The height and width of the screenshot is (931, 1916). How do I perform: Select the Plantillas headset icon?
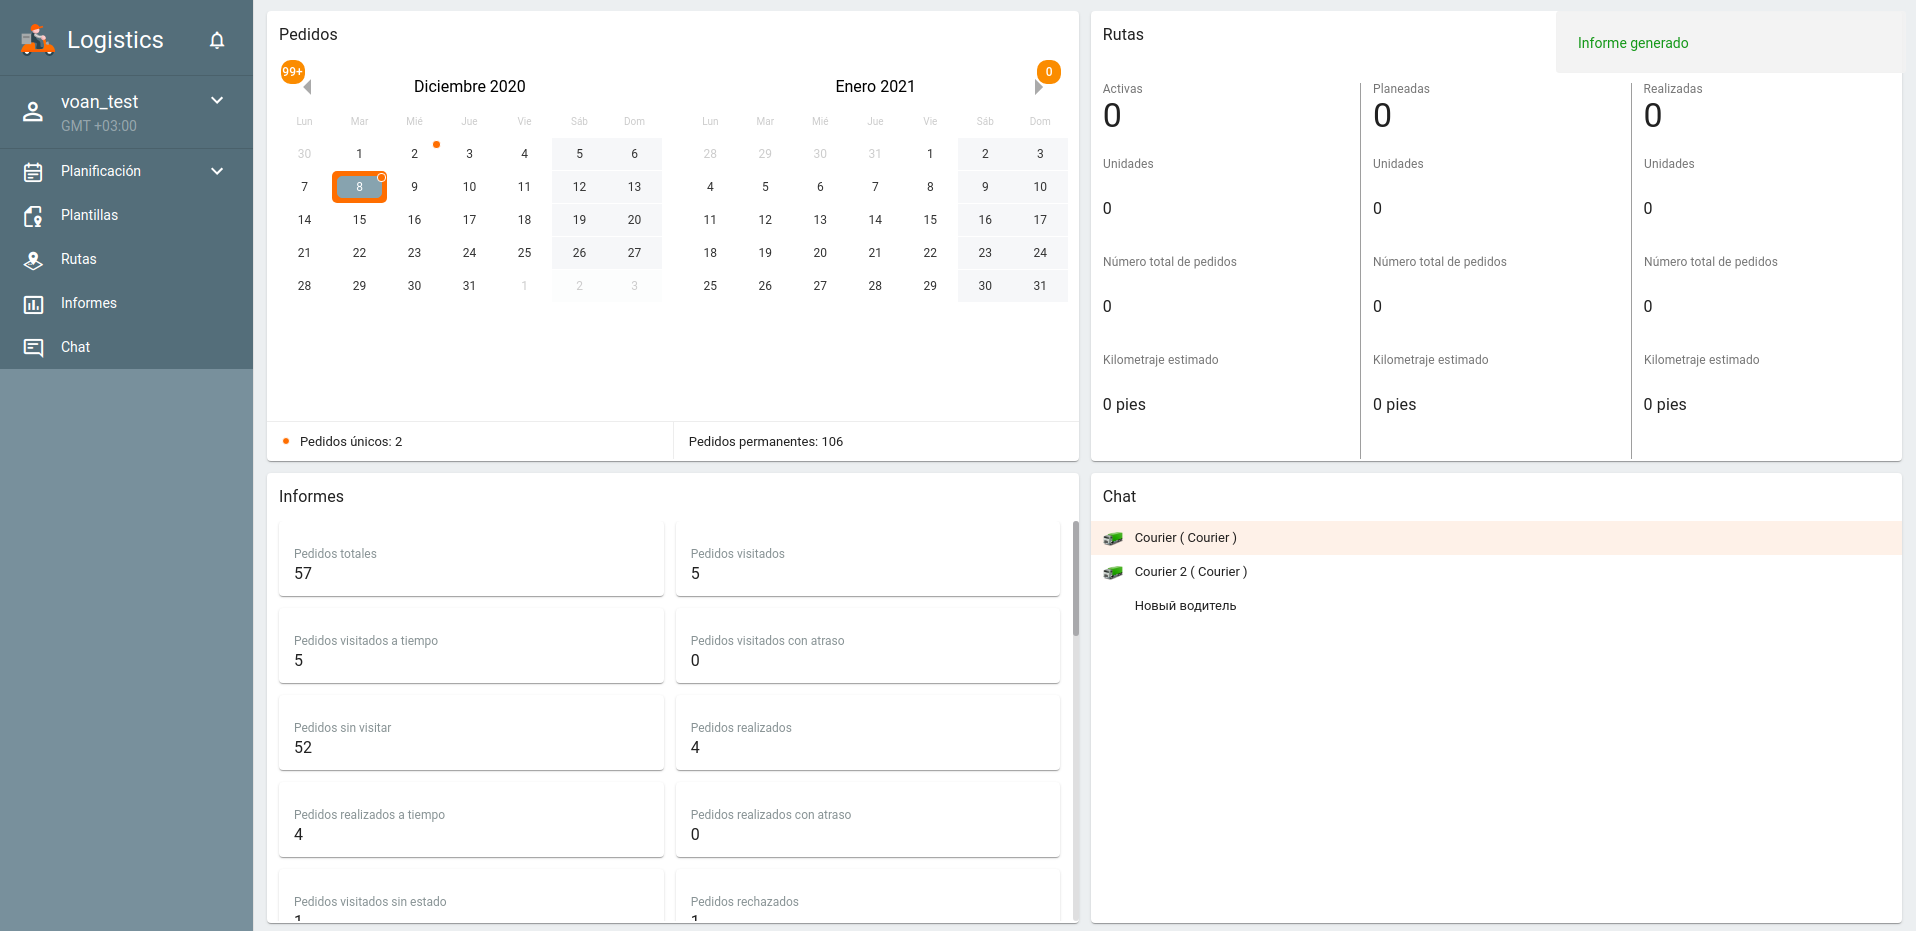tap(33, 215)
